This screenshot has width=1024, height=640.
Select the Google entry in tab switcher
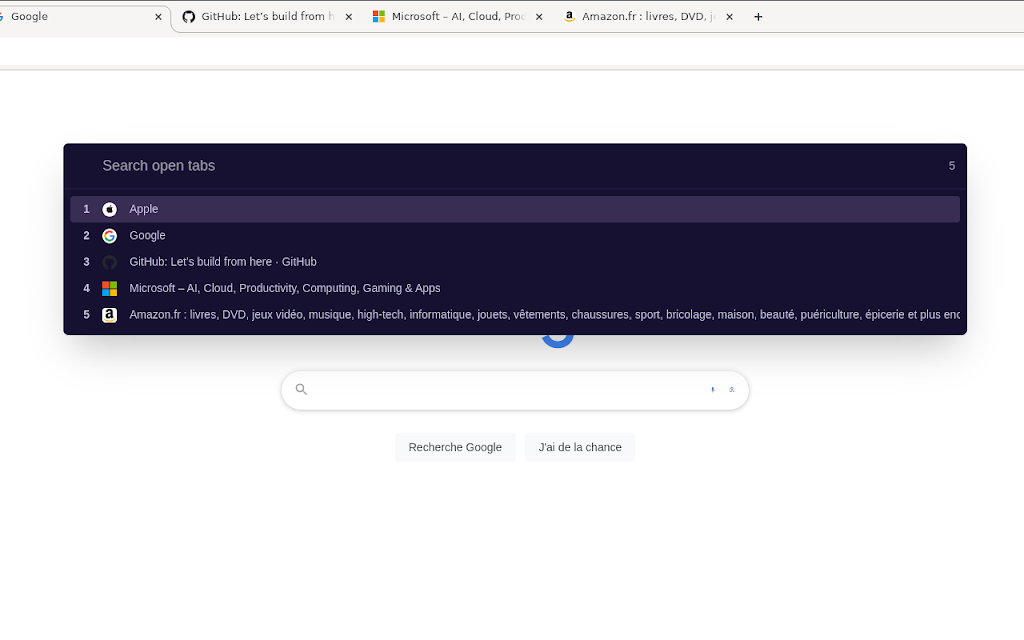515,236
